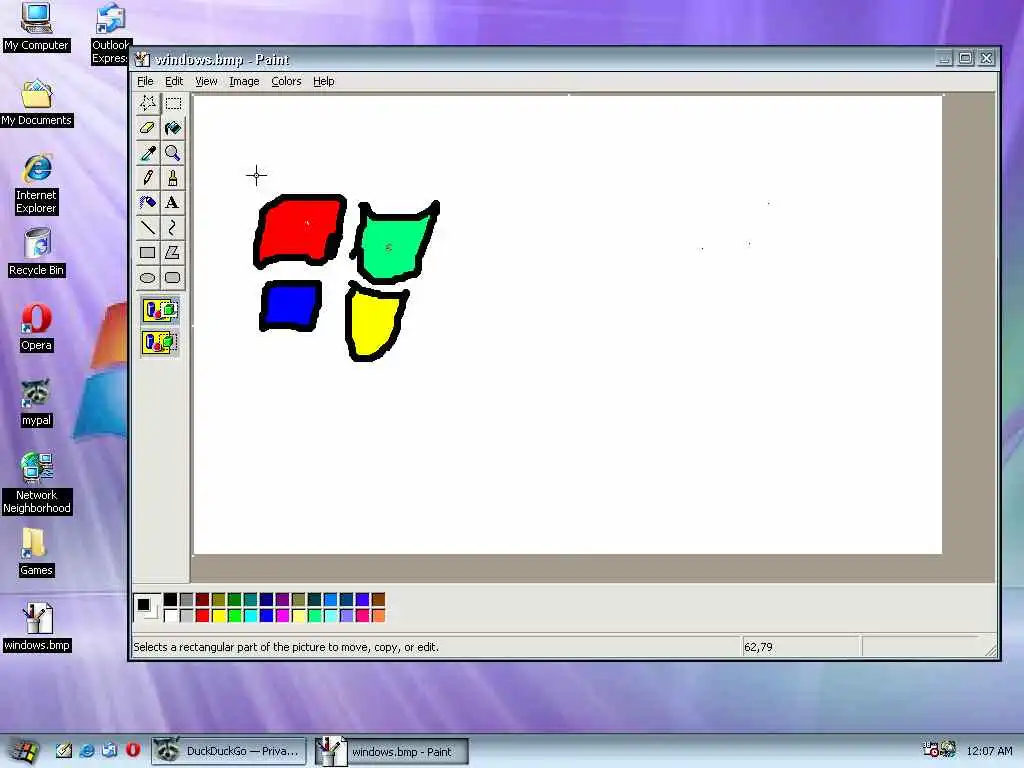Choose the Pencil tool
This screenshot has width=1024, height=768.
(148, 178)
